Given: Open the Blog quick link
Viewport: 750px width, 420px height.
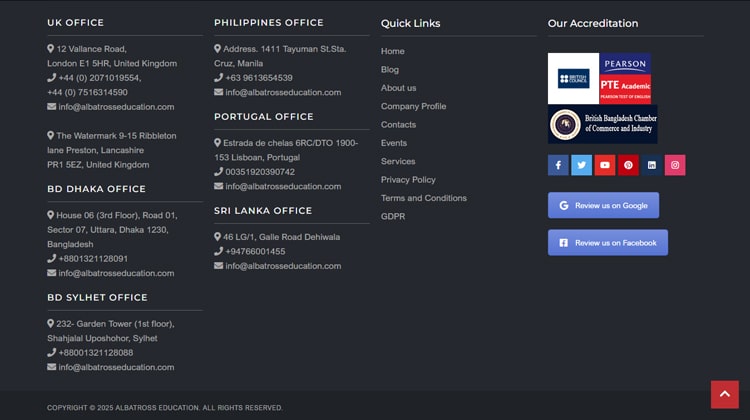Looking at the screenshot, I should click(x=390, y=70).
